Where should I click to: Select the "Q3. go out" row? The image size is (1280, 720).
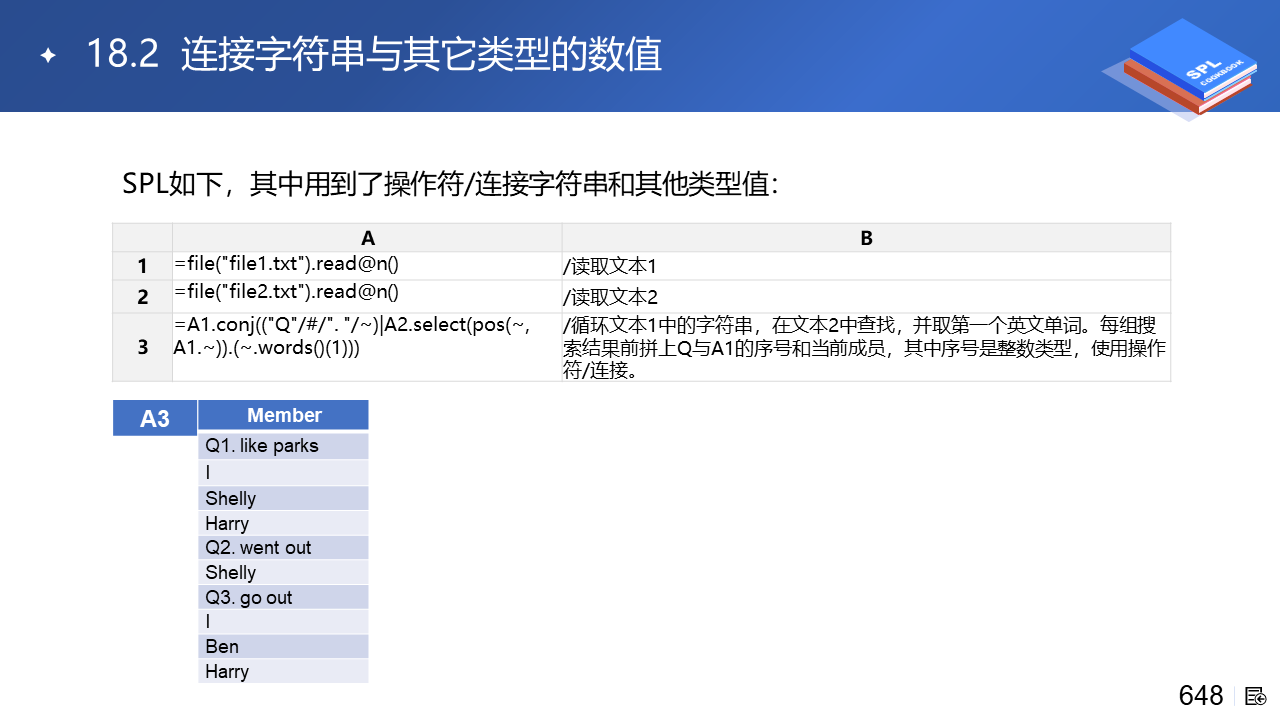click(x=284, y=597)
